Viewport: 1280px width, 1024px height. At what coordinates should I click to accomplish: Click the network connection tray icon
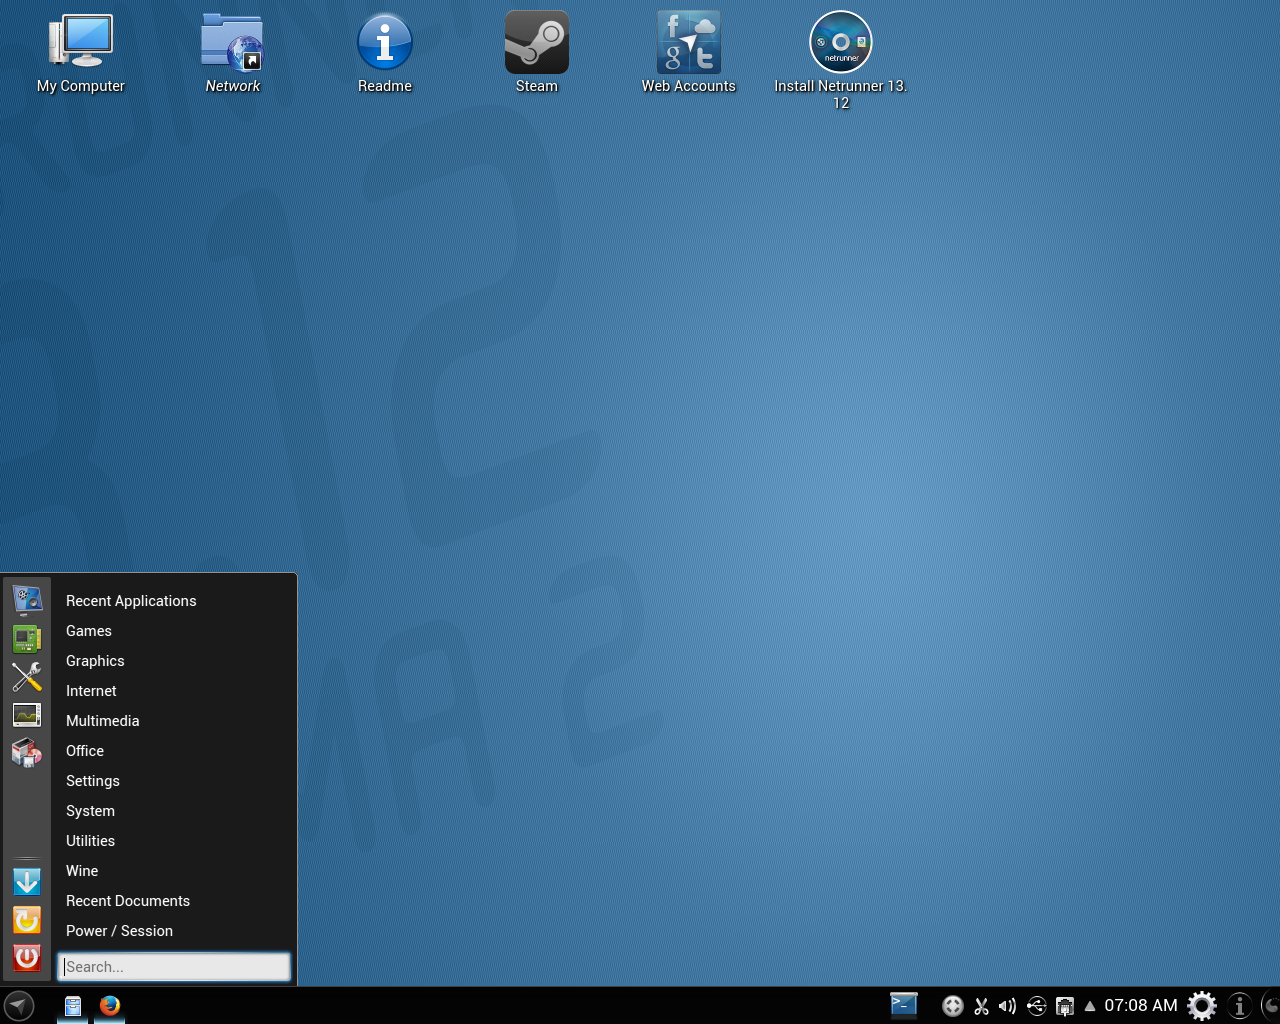1065,1006
